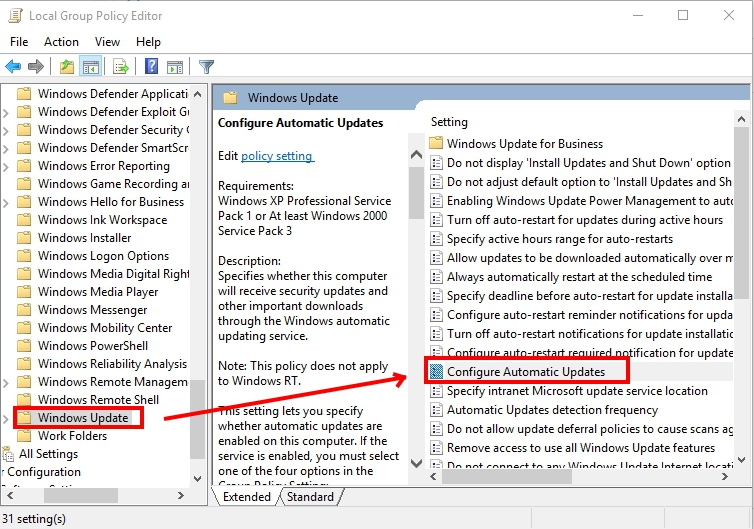Click the Windows Update folder icon in the tree
The width and height of the screenshot is (754, 529).
(24, 417)
